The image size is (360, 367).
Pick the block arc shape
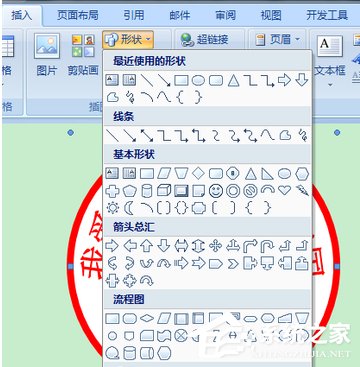point(268,190)
